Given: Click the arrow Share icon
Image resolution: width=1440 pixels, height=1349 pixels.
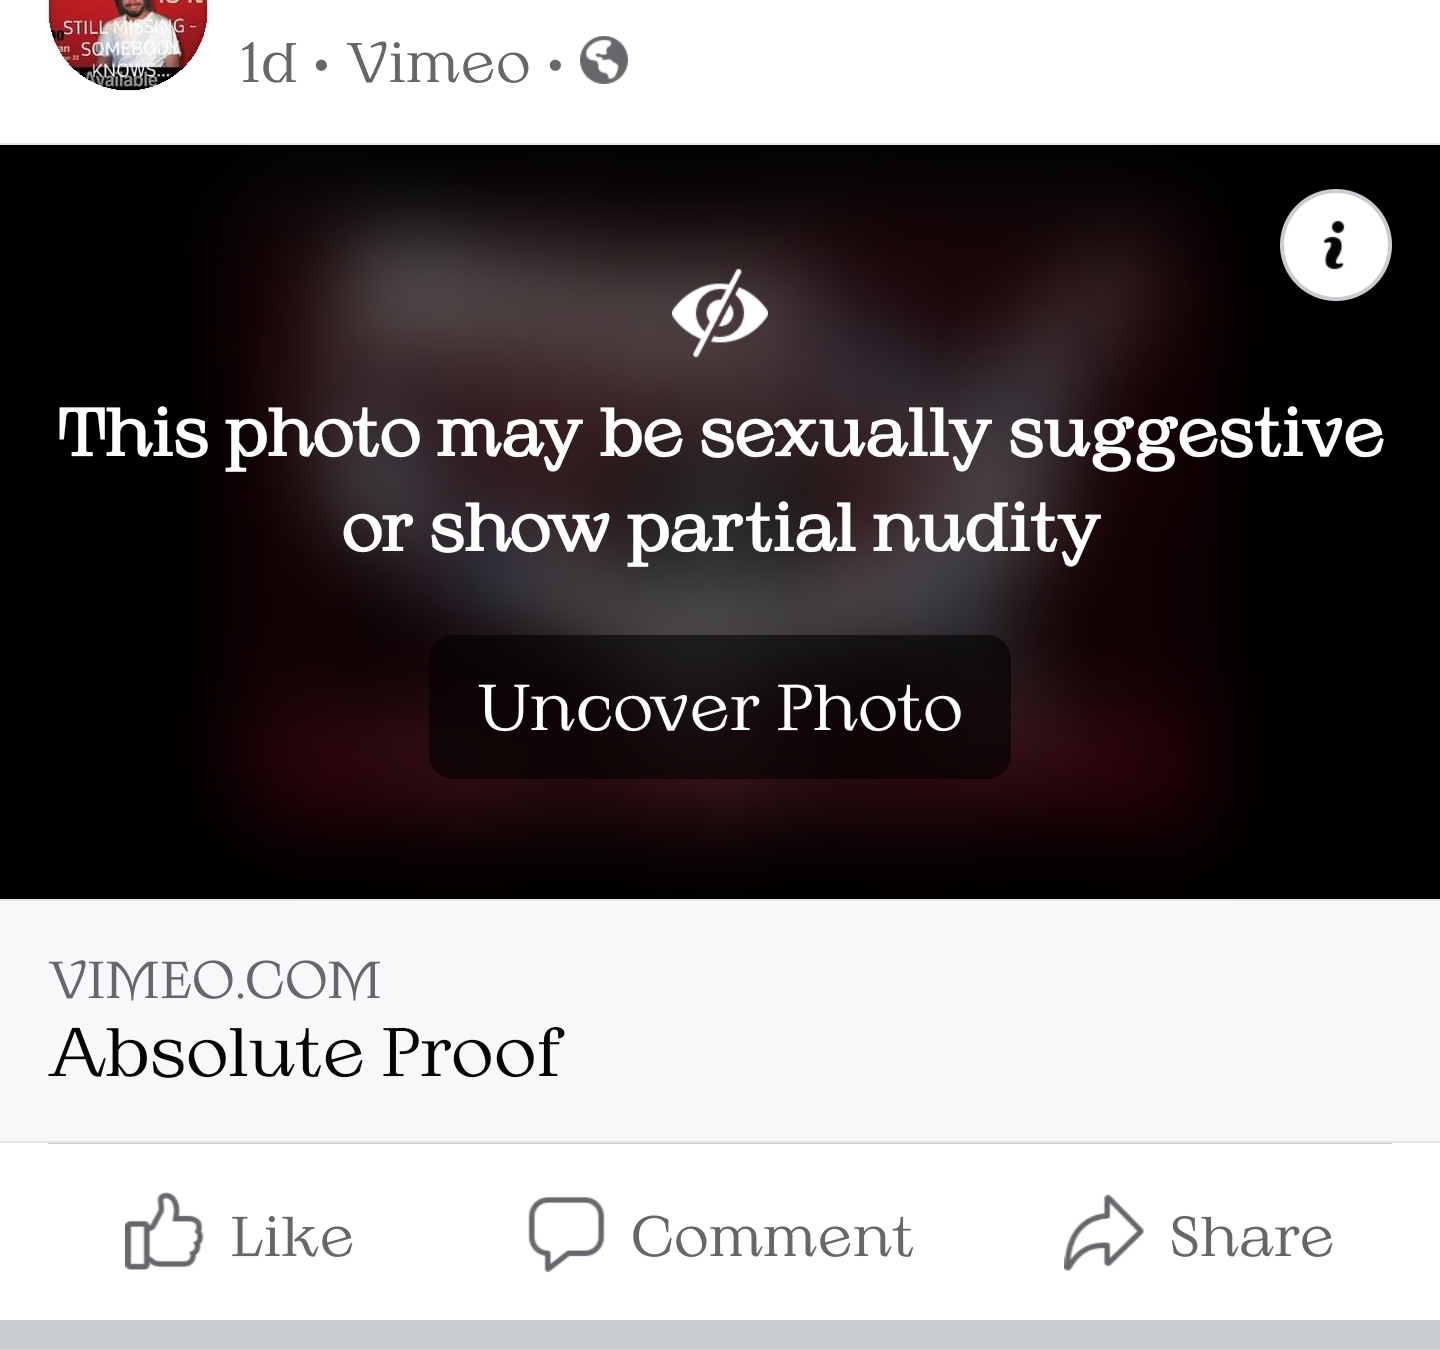Looking at the screenshot, I should (1102, 1233).
